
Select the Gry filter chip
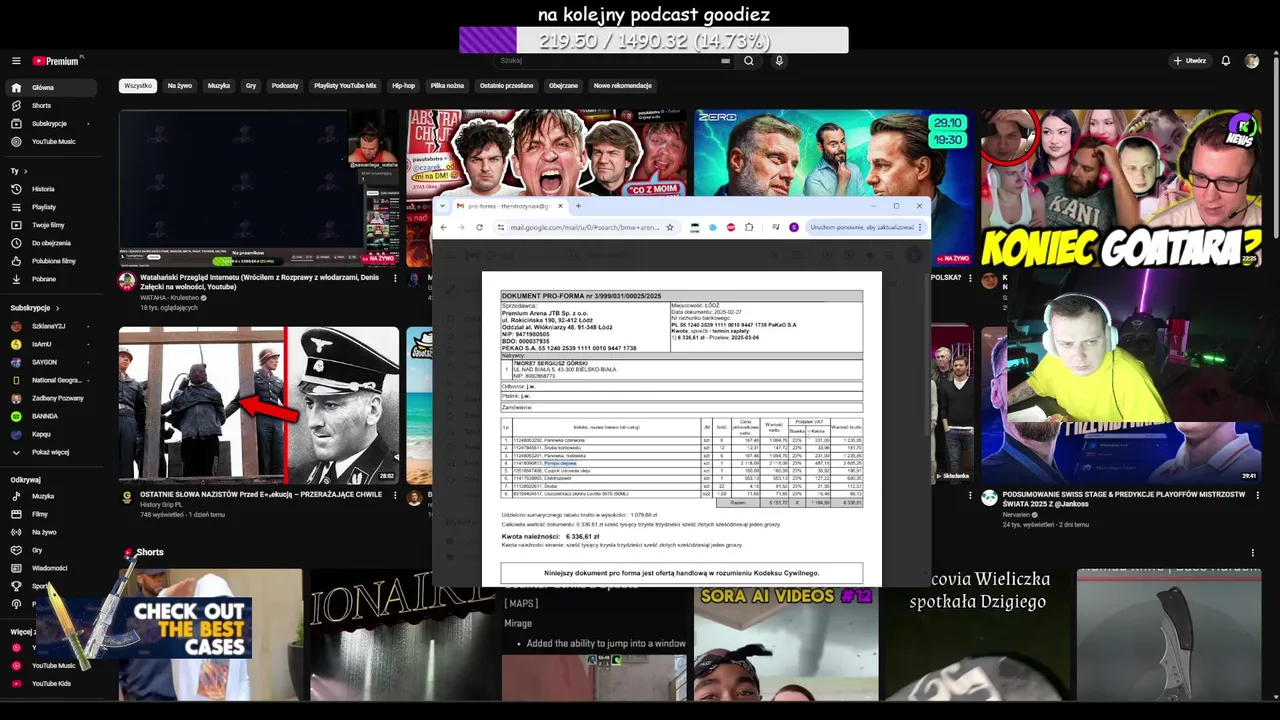pyautogui.click(x=251, y=86)
